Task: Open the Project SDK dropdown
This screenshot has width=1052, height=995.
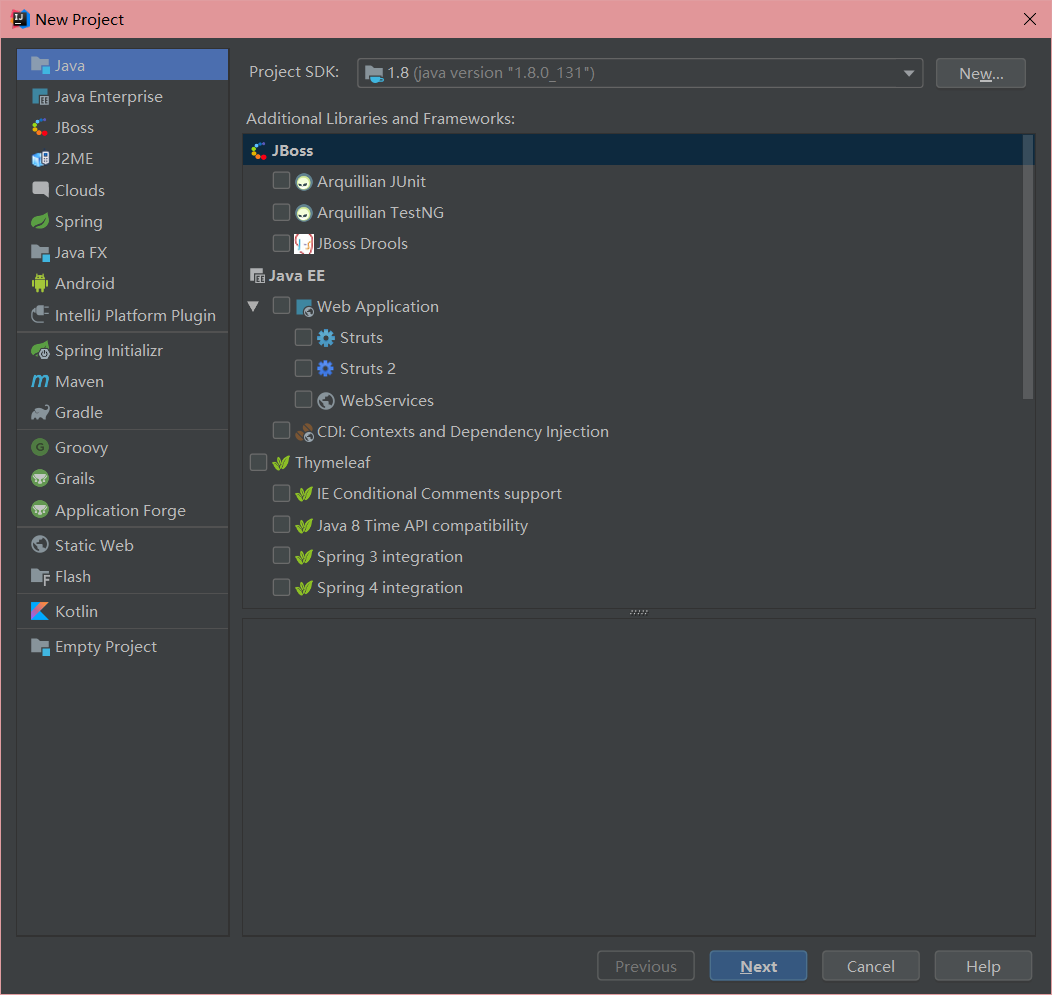Action: point(640,73)
